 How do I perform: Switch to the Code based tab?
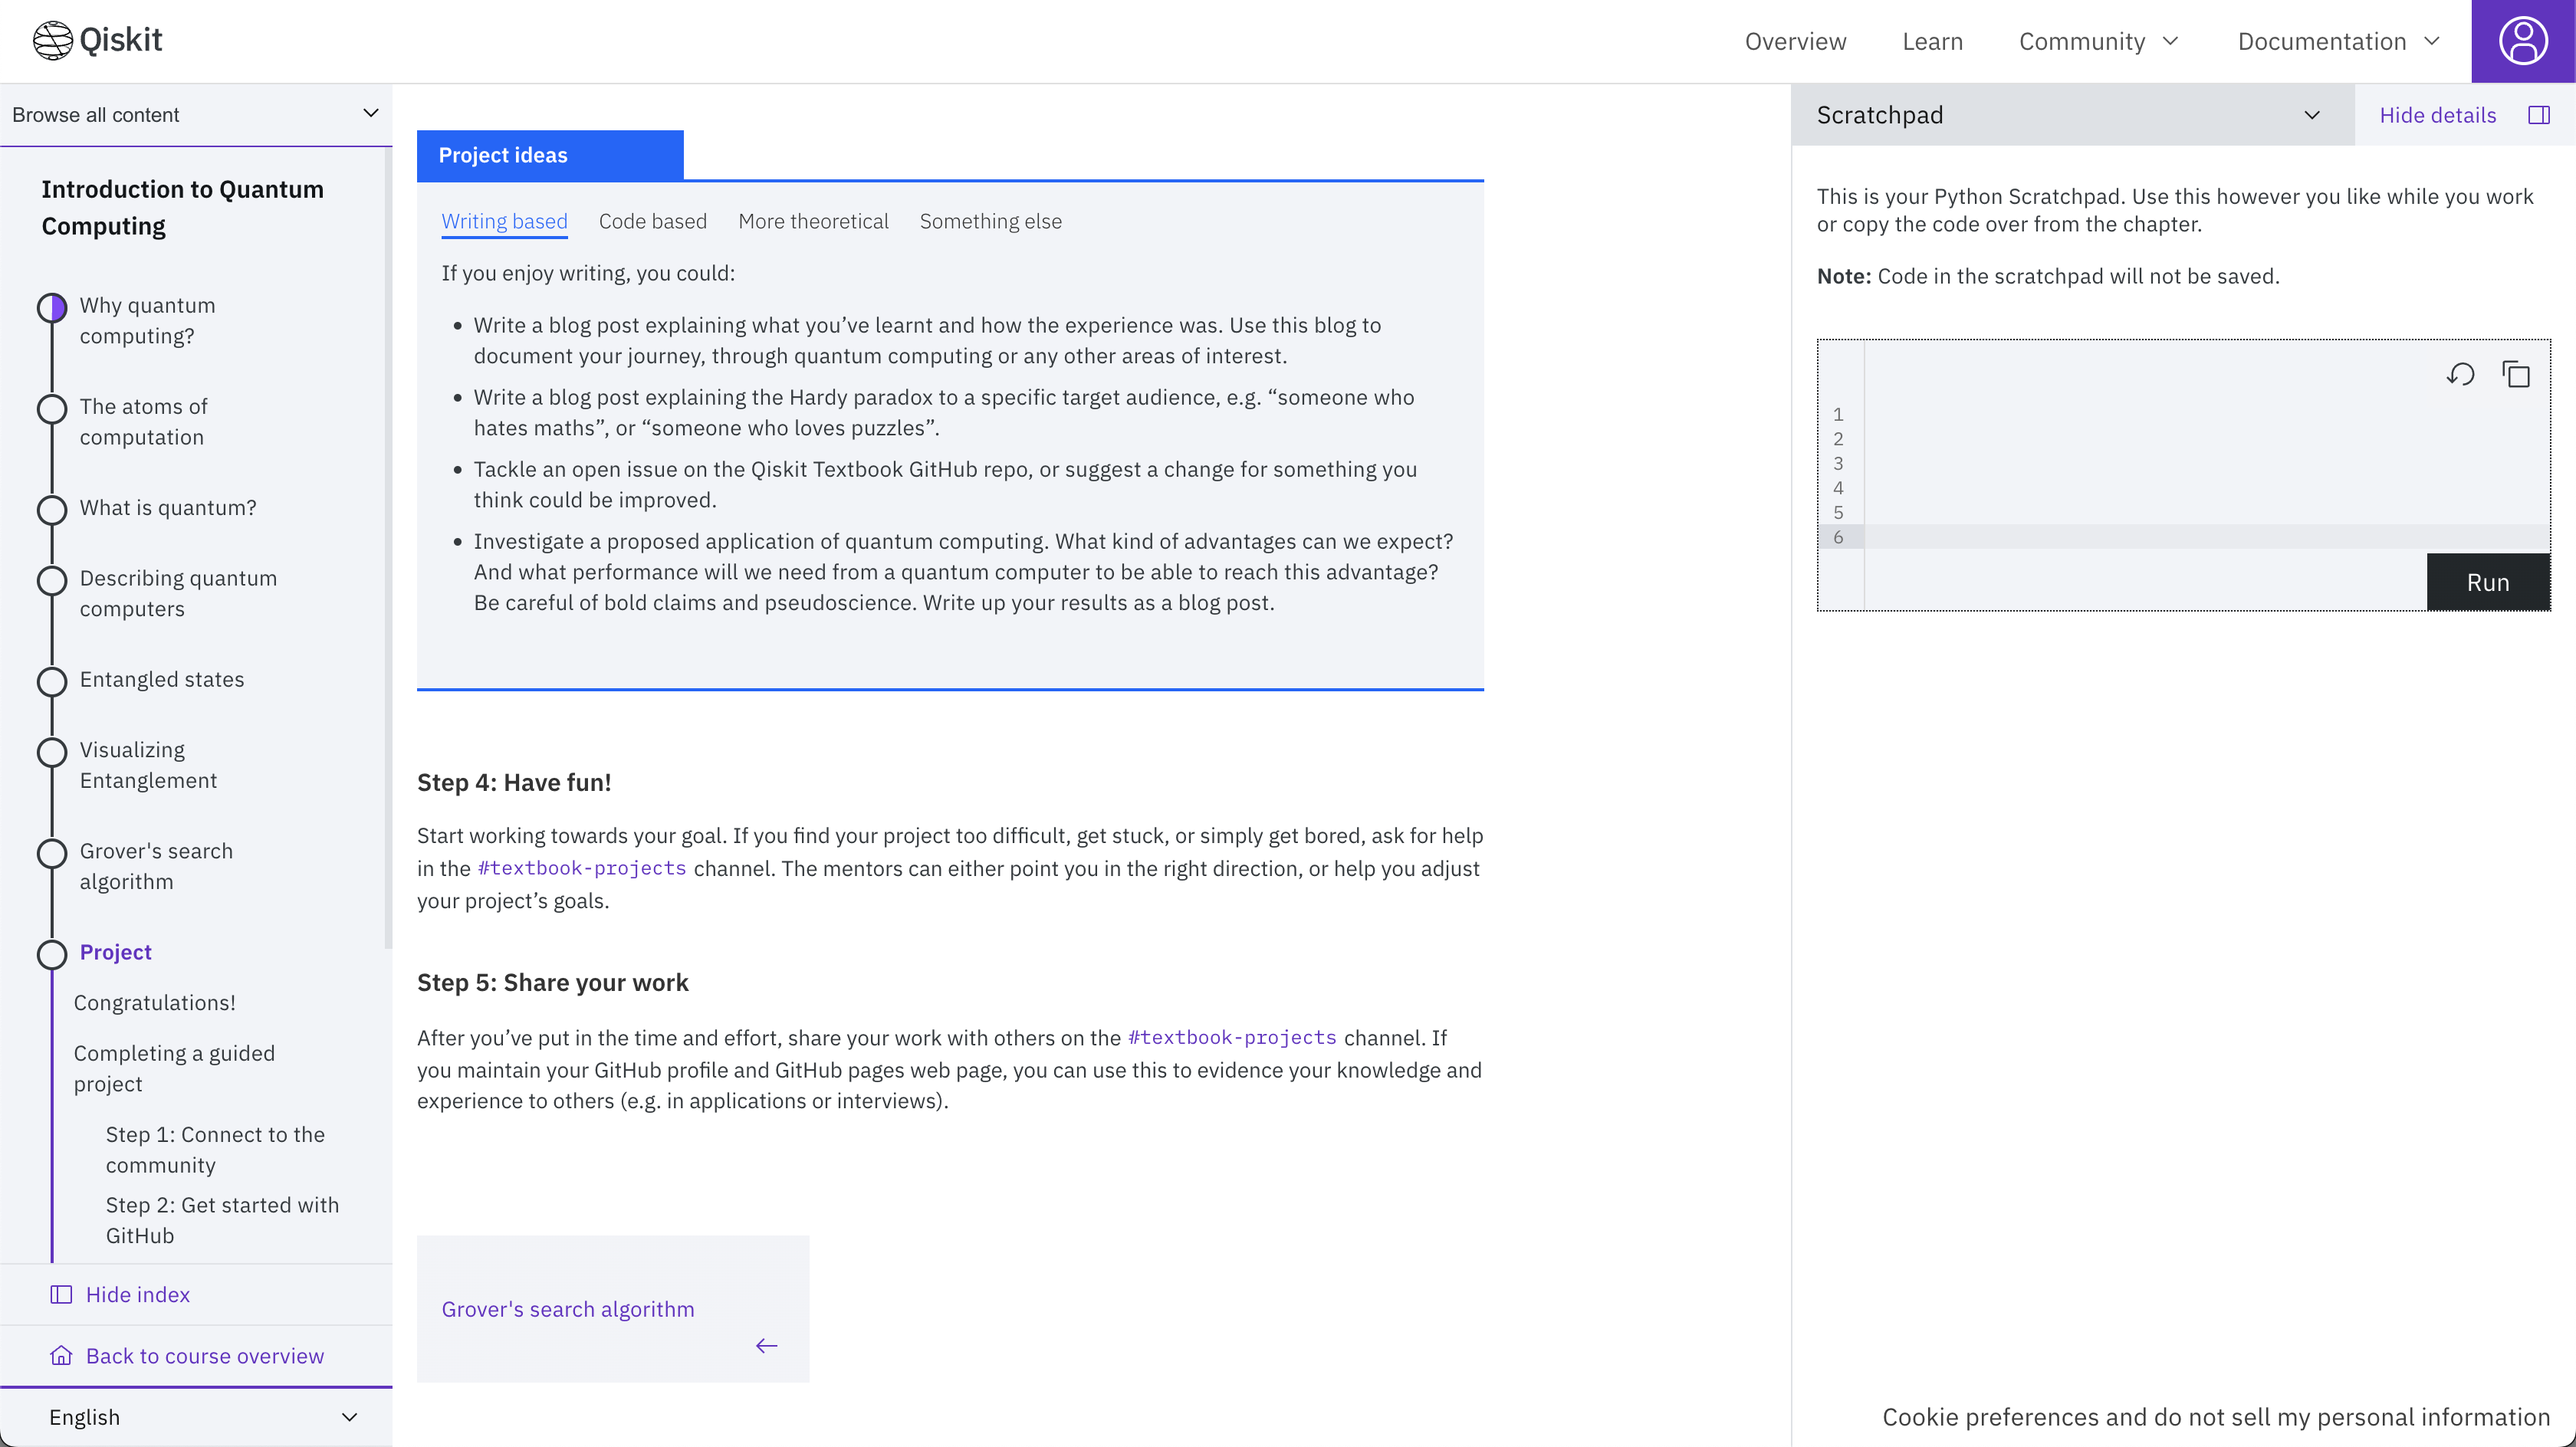pyautogui.click(x=652, y=221)
